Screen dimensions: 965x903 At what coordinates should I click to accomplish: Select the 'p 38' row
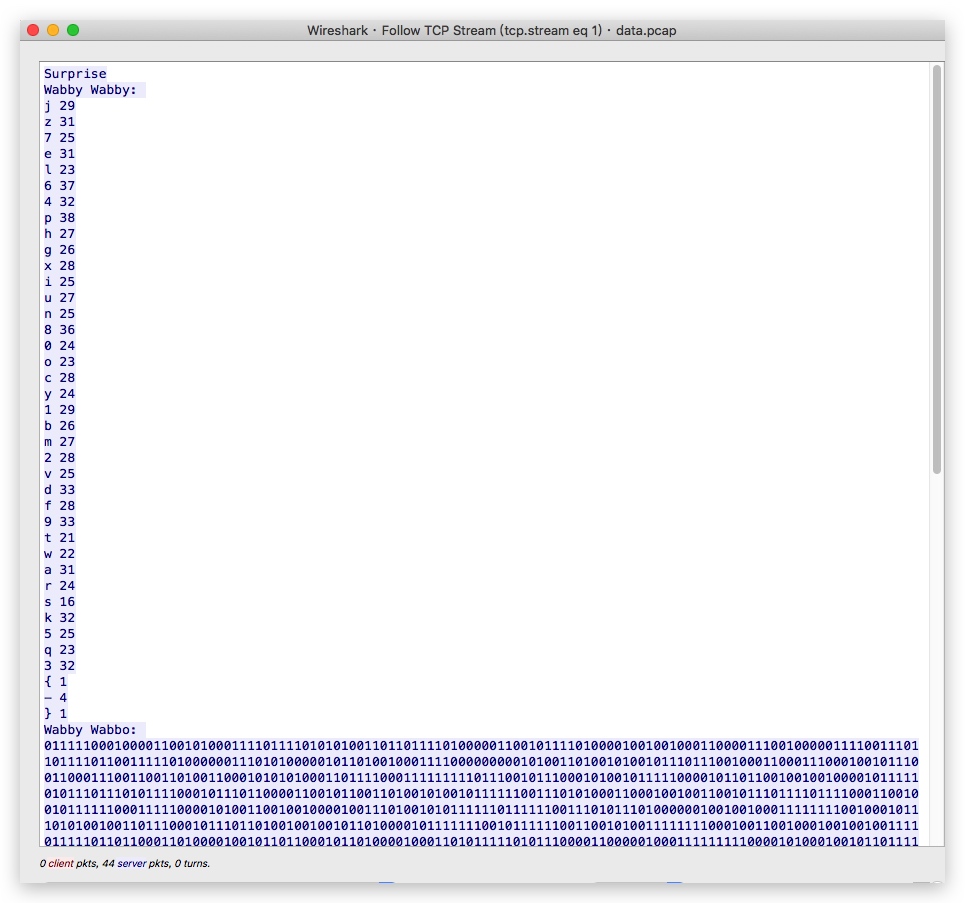[59, 218]
